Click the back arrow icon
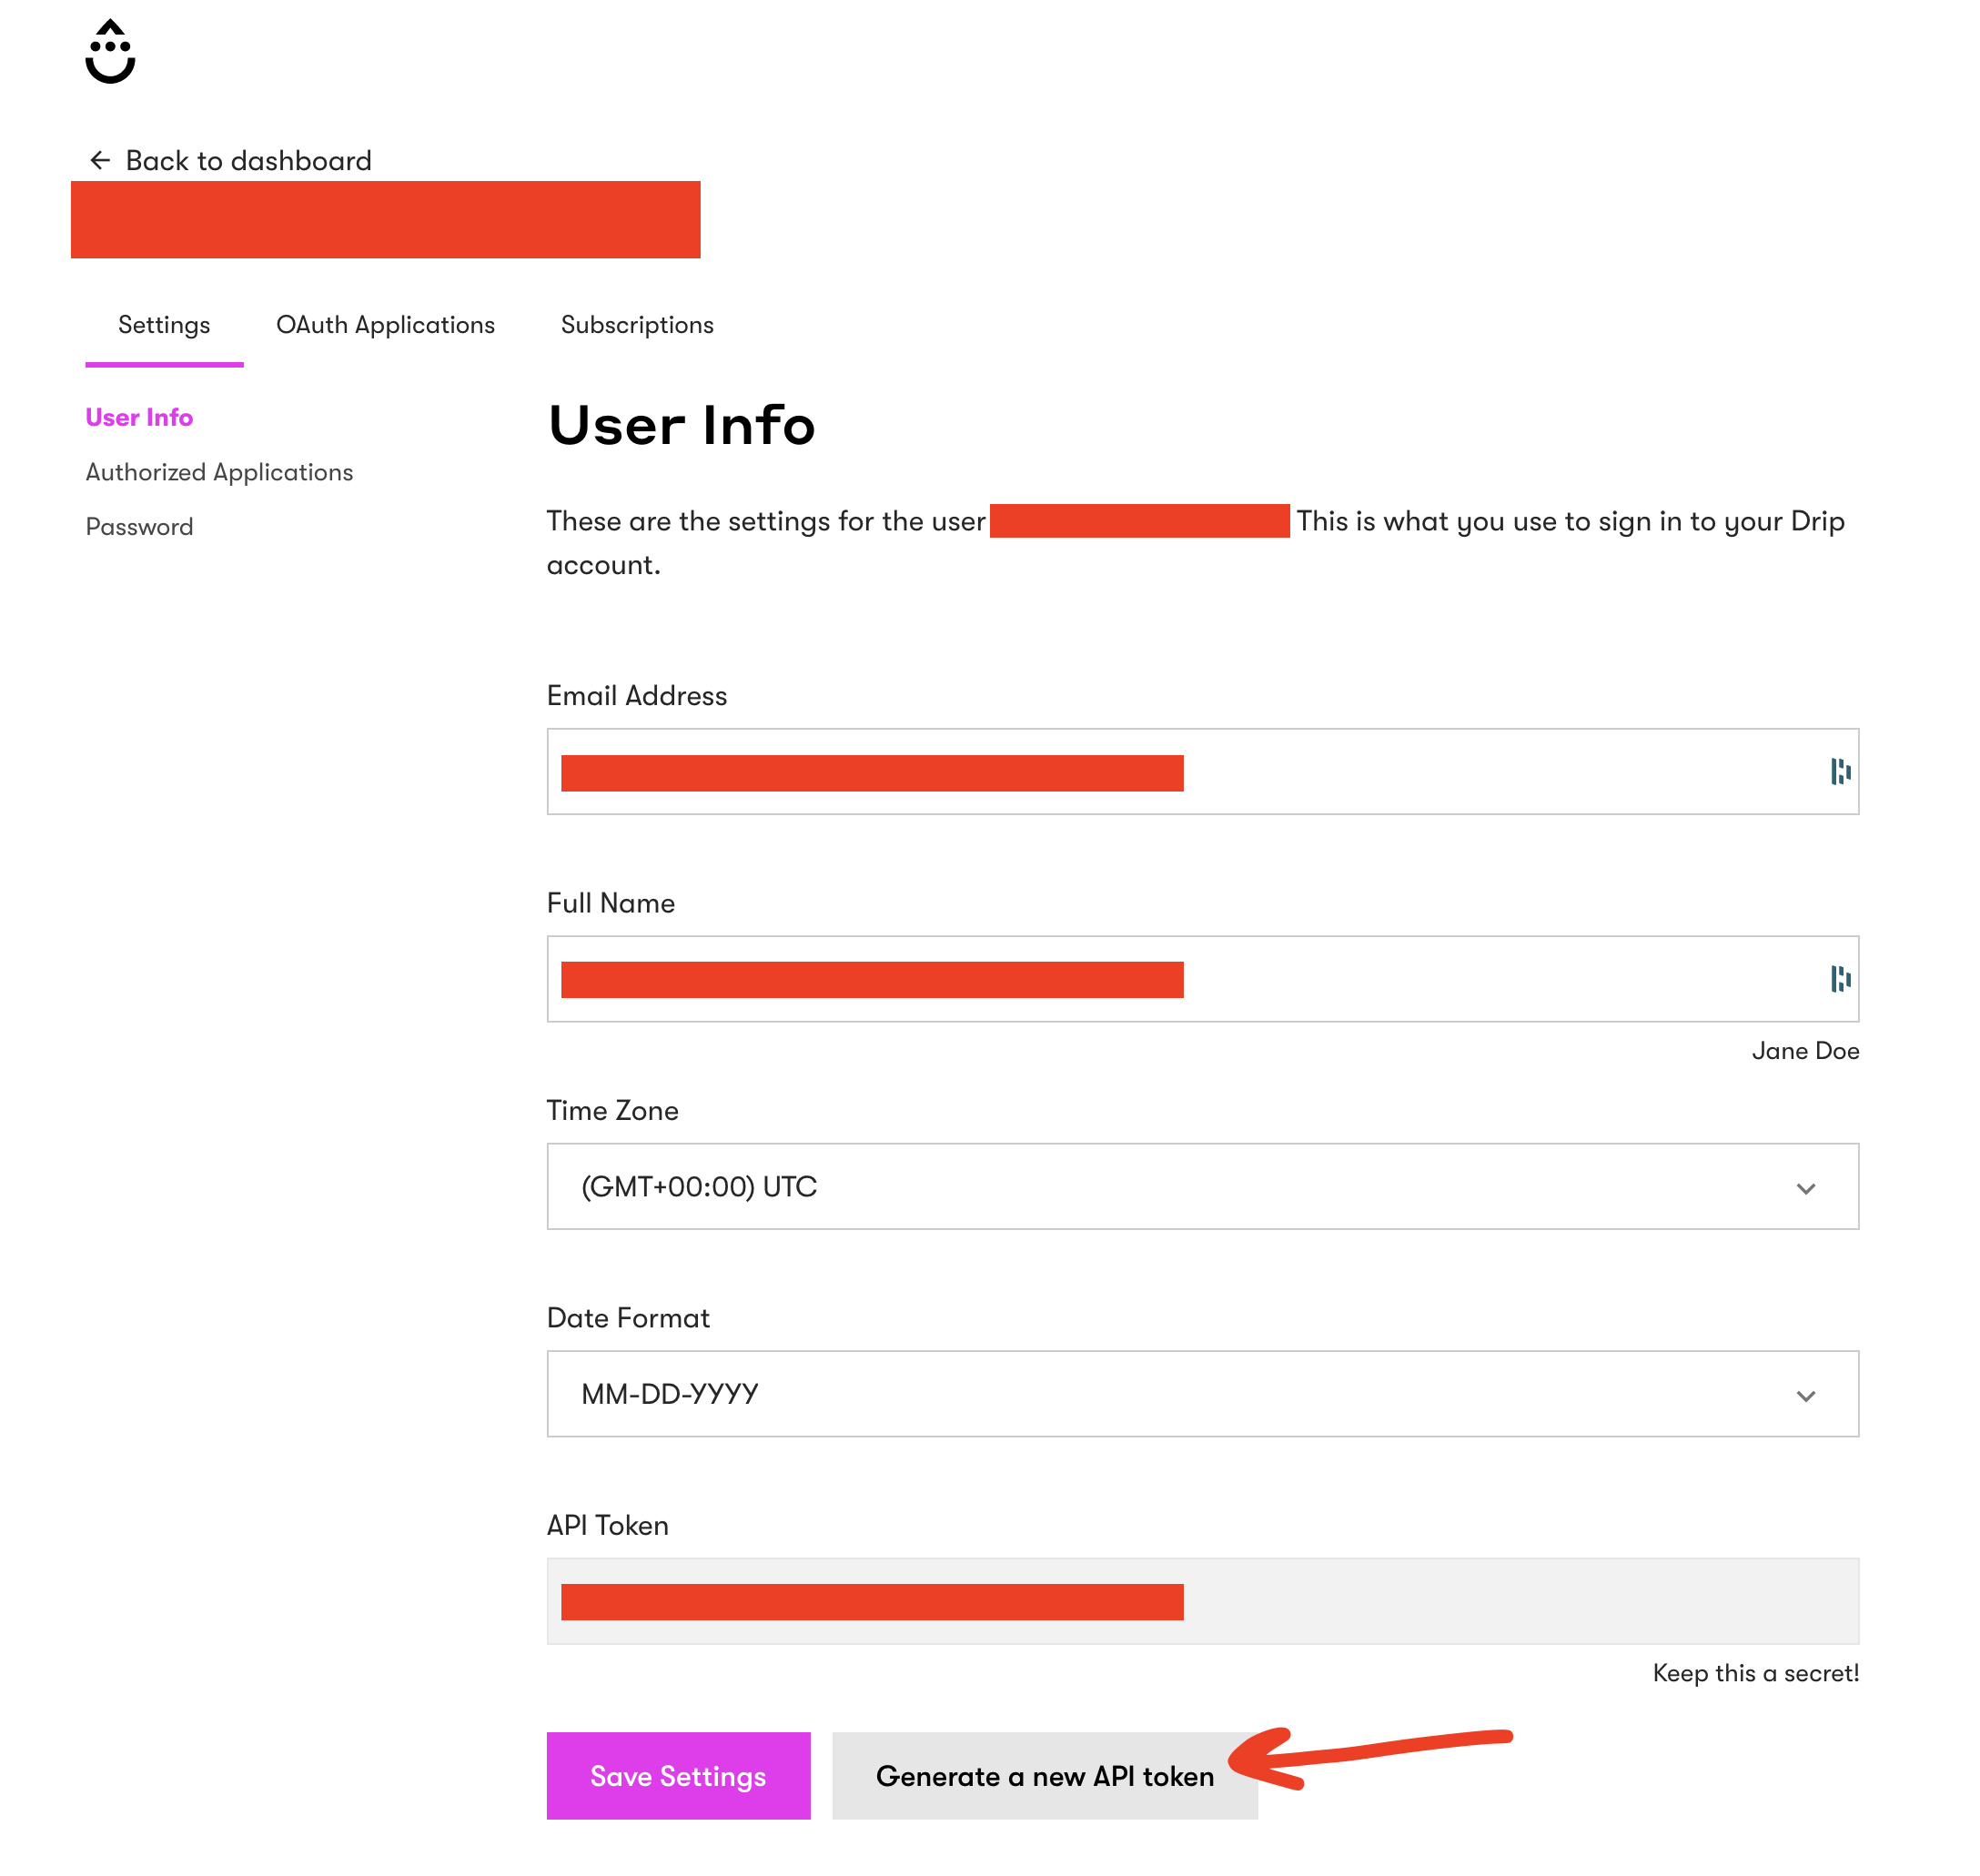1980x1876 pixels. (x=100, y=161)
